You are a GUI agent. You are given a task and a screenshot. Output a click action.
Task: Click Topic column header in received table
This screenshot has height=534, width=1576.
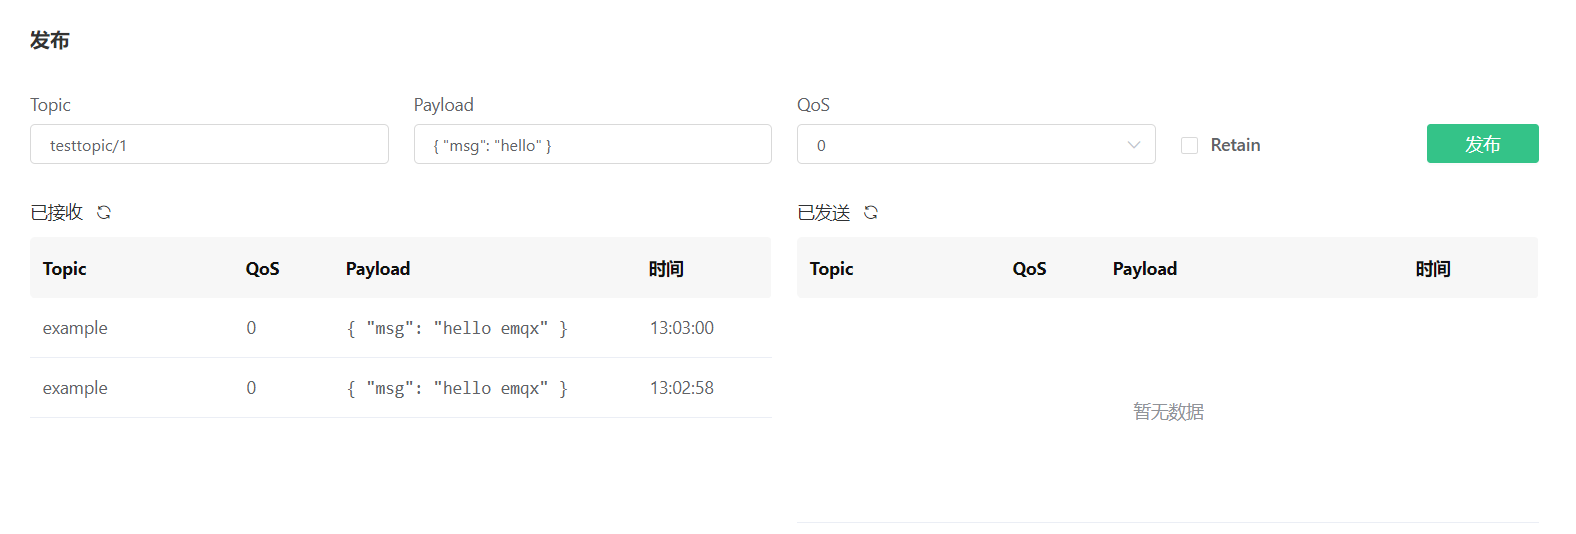click(65, 269)
